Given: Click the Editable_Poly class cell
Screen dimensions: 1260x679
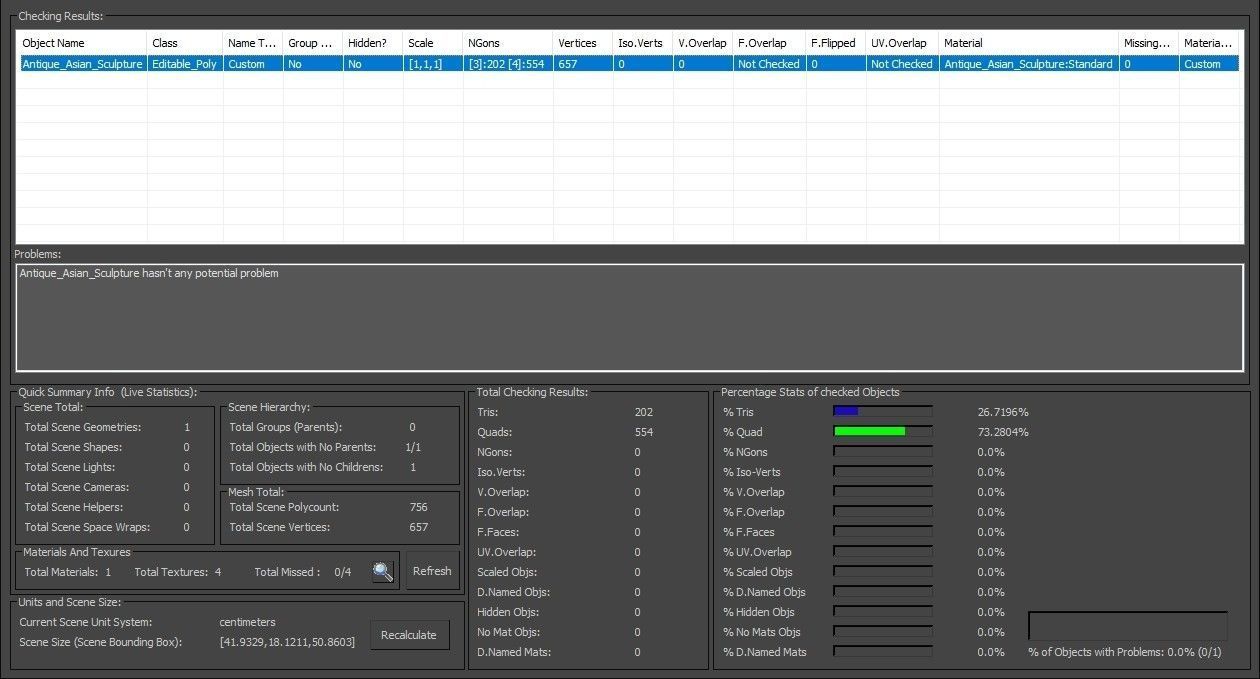Looking at the screenshot, I should [185, 64].
